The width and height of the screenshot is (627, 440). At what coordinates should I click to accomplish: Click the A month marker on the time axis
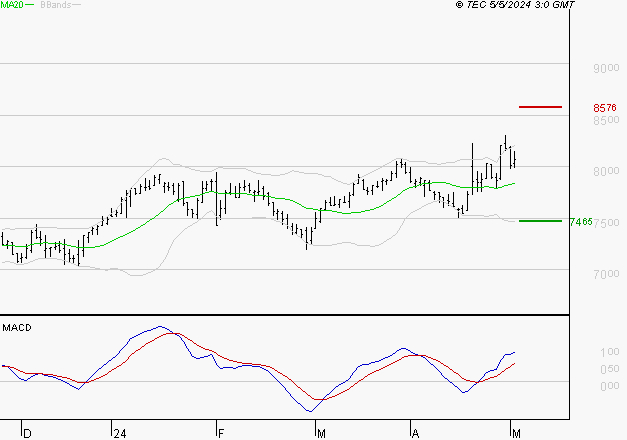[x=415, y=434]
